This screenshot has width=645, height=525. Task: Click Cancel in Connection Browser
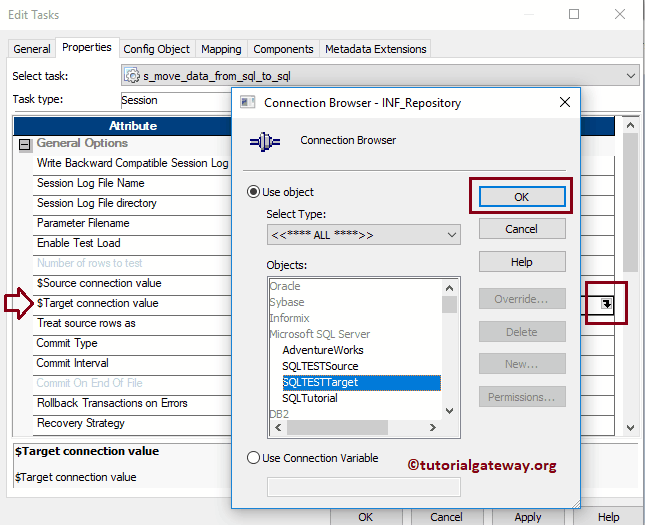pos(522,229)
